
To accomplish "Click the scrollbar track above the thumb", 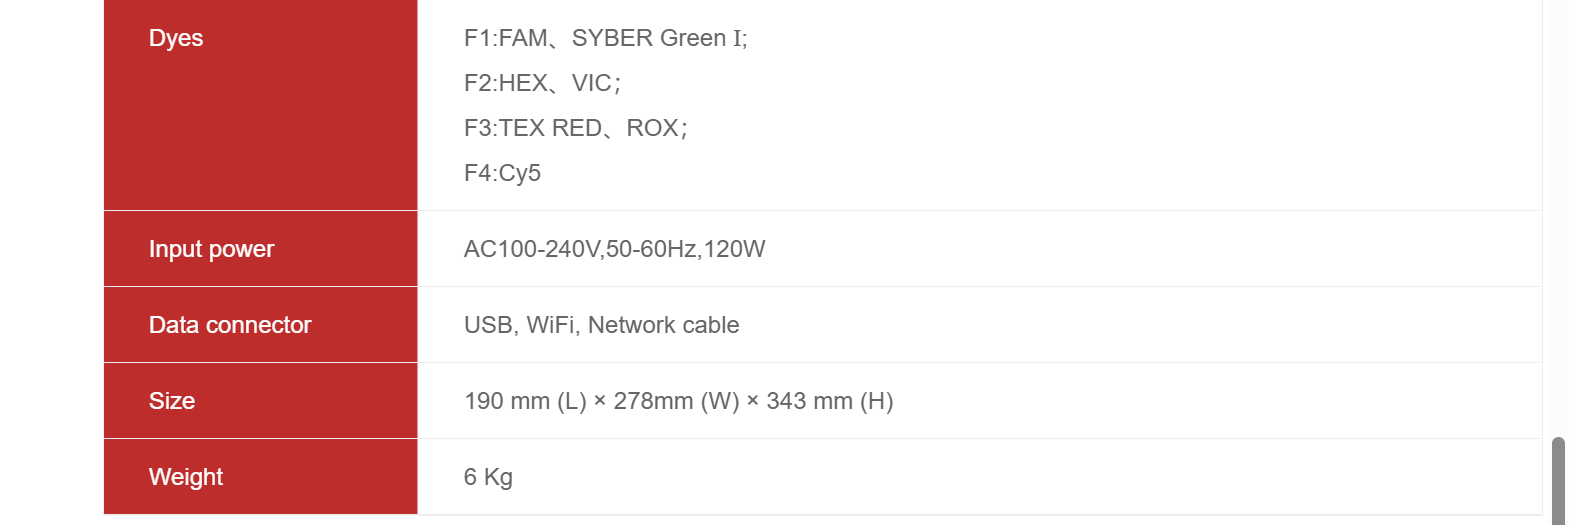I will pyautogui.click(x=1558, y=200).
